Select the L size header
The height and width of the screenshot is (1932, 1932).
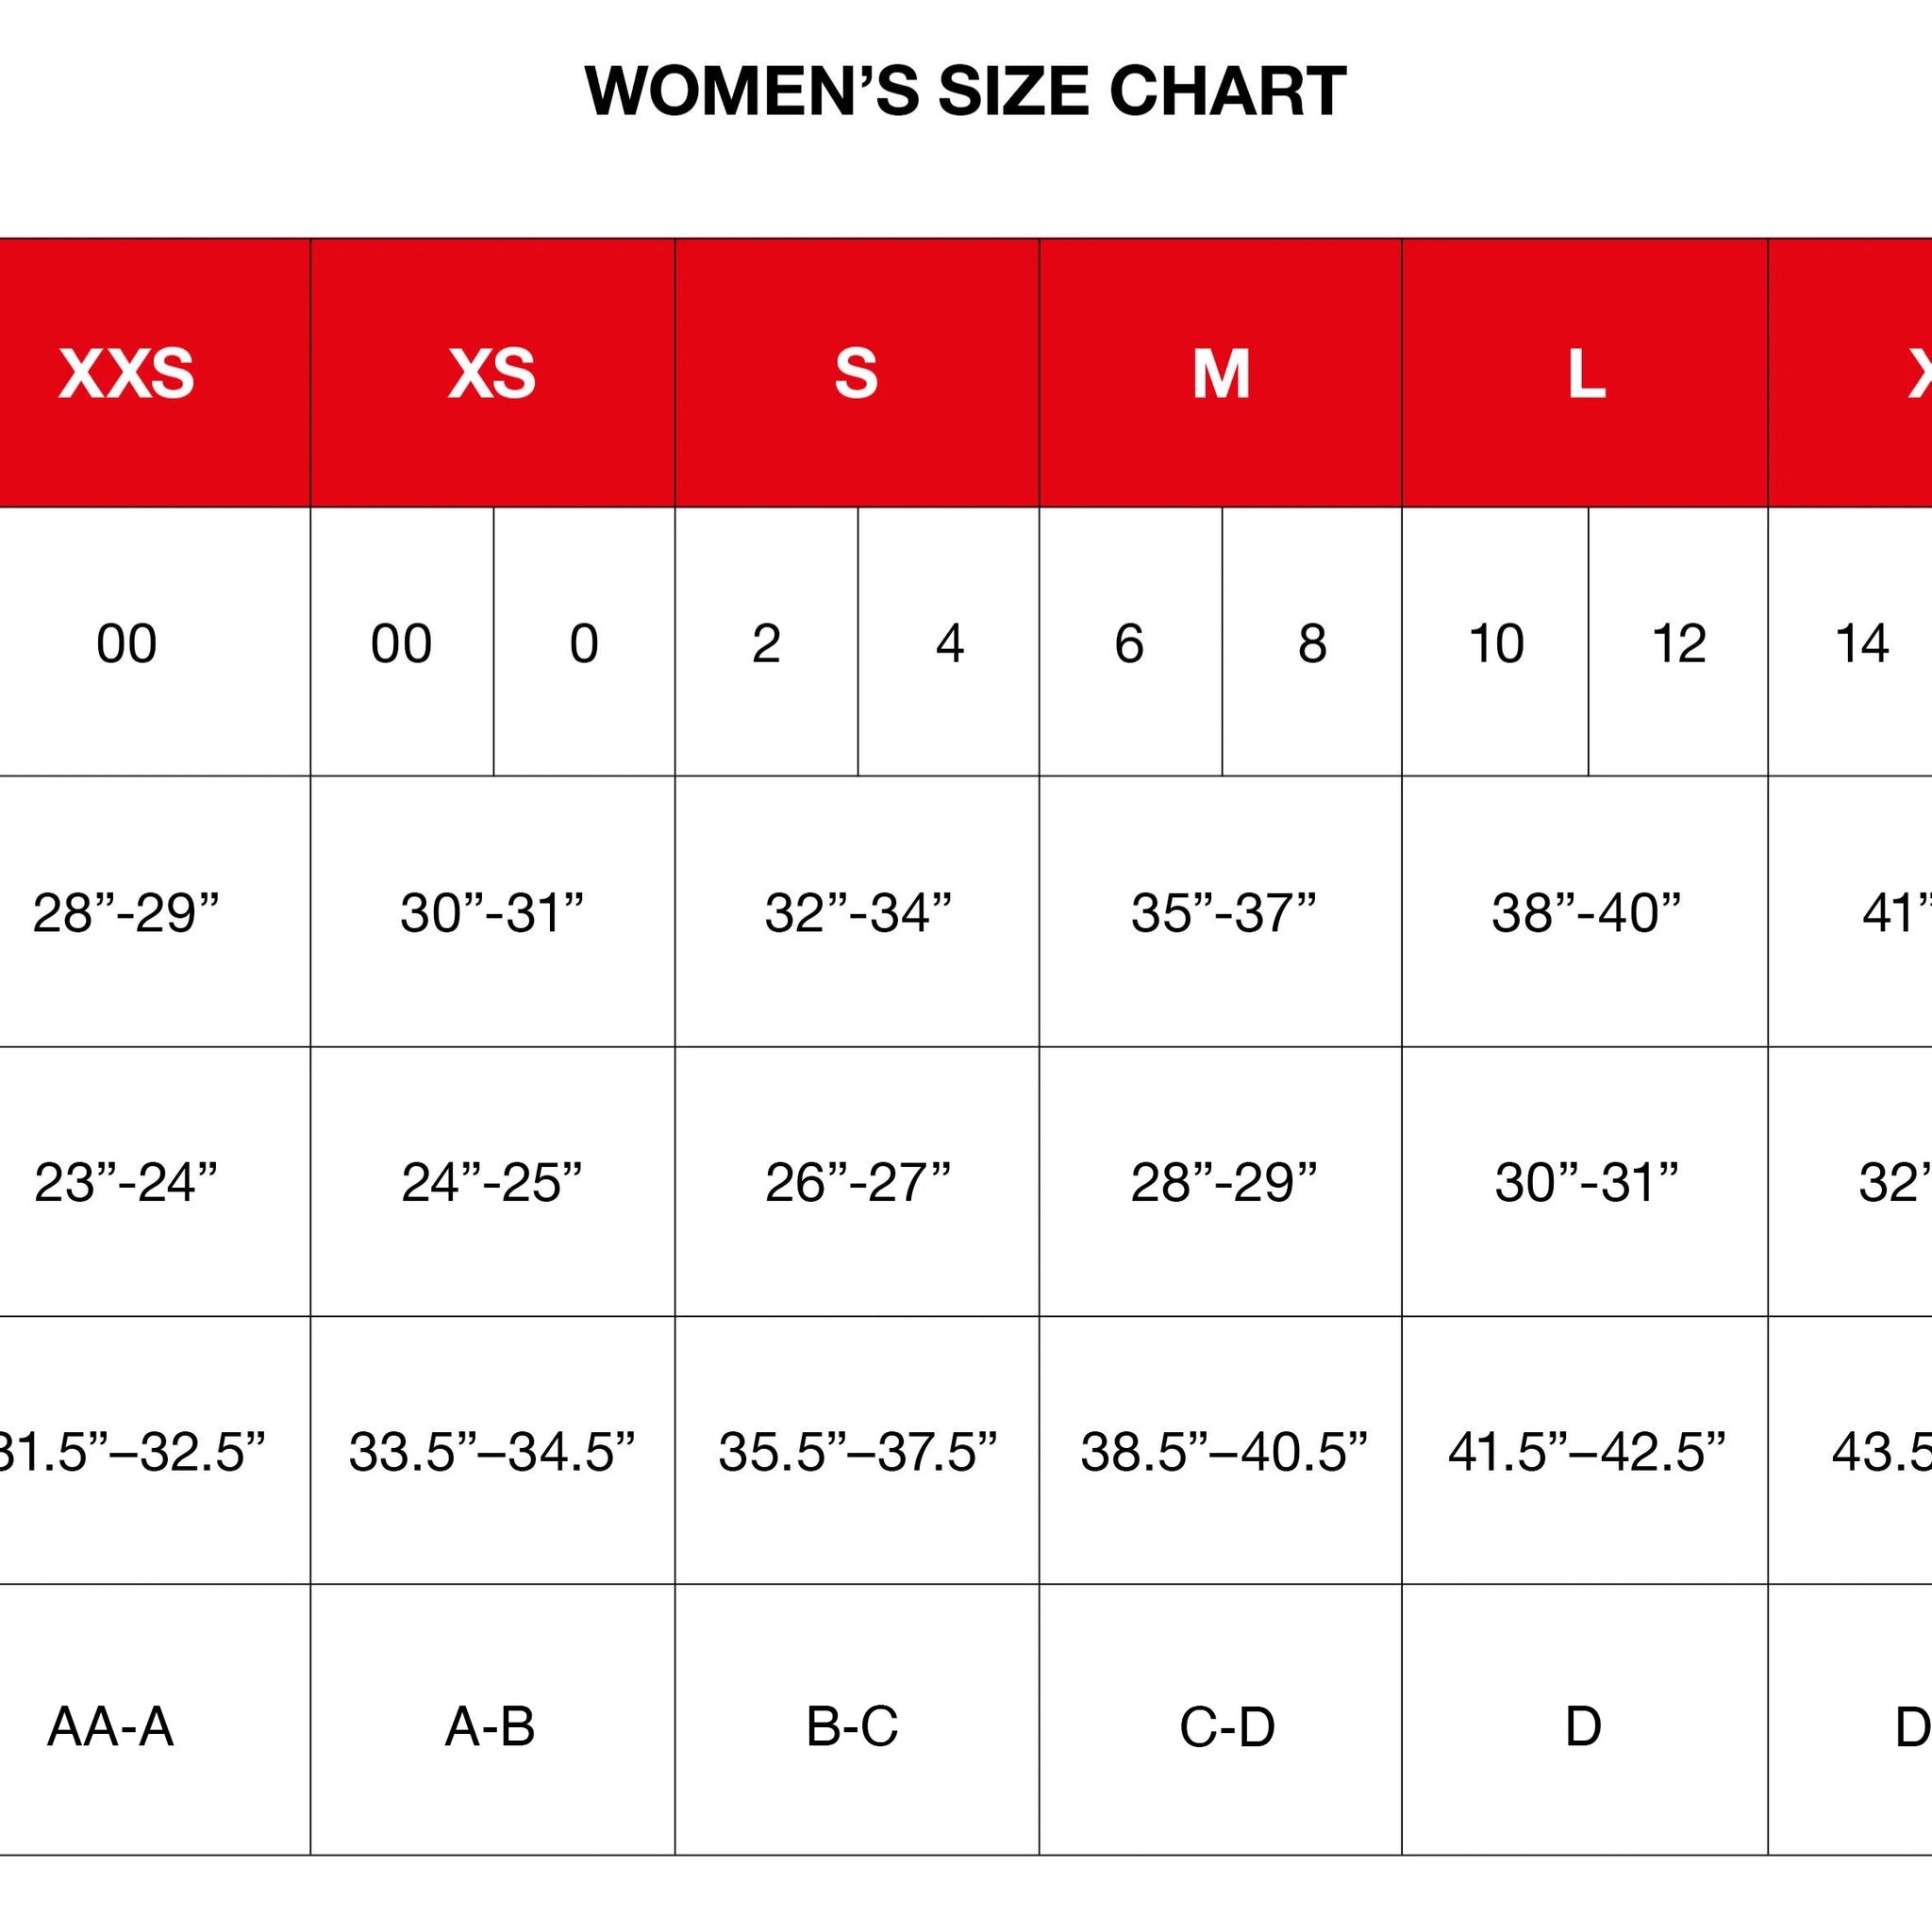tap(1585, 373)
